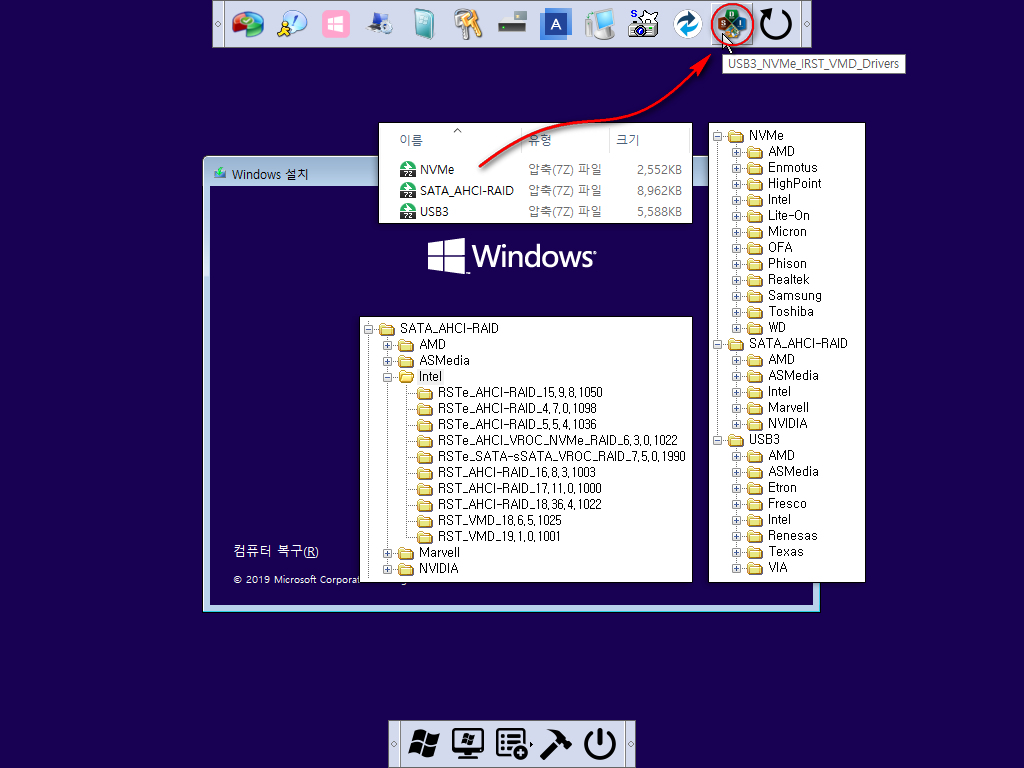Open the screenshot camera 'S' icon
Image resolution: width=1024 pixels, height=768 pixels.
[x=643, y=24]
